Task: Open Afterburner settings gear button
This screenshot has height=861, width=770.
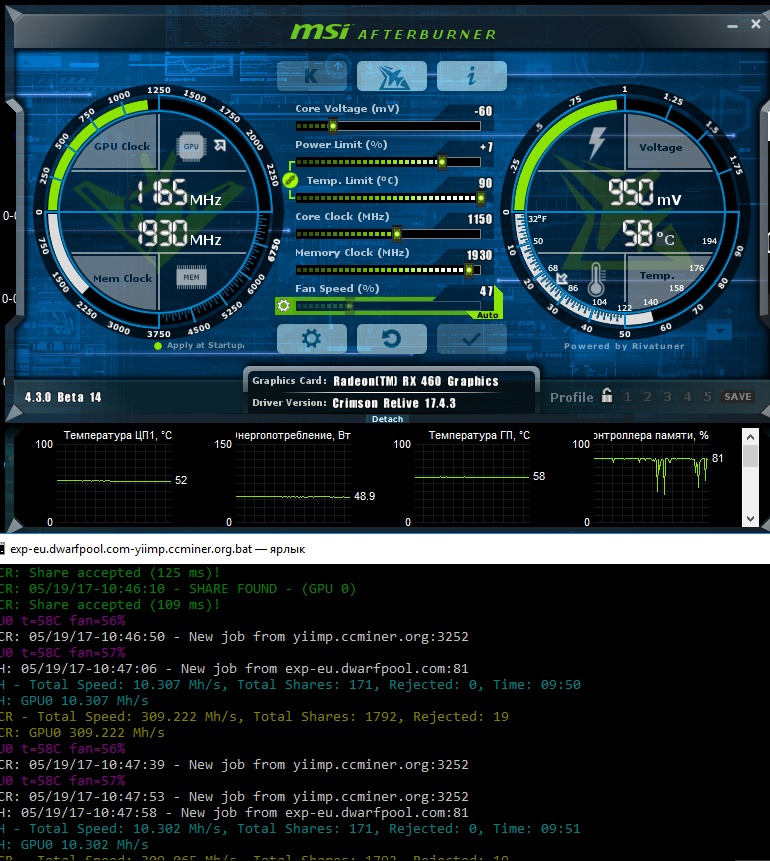Action: coord(311,339)
